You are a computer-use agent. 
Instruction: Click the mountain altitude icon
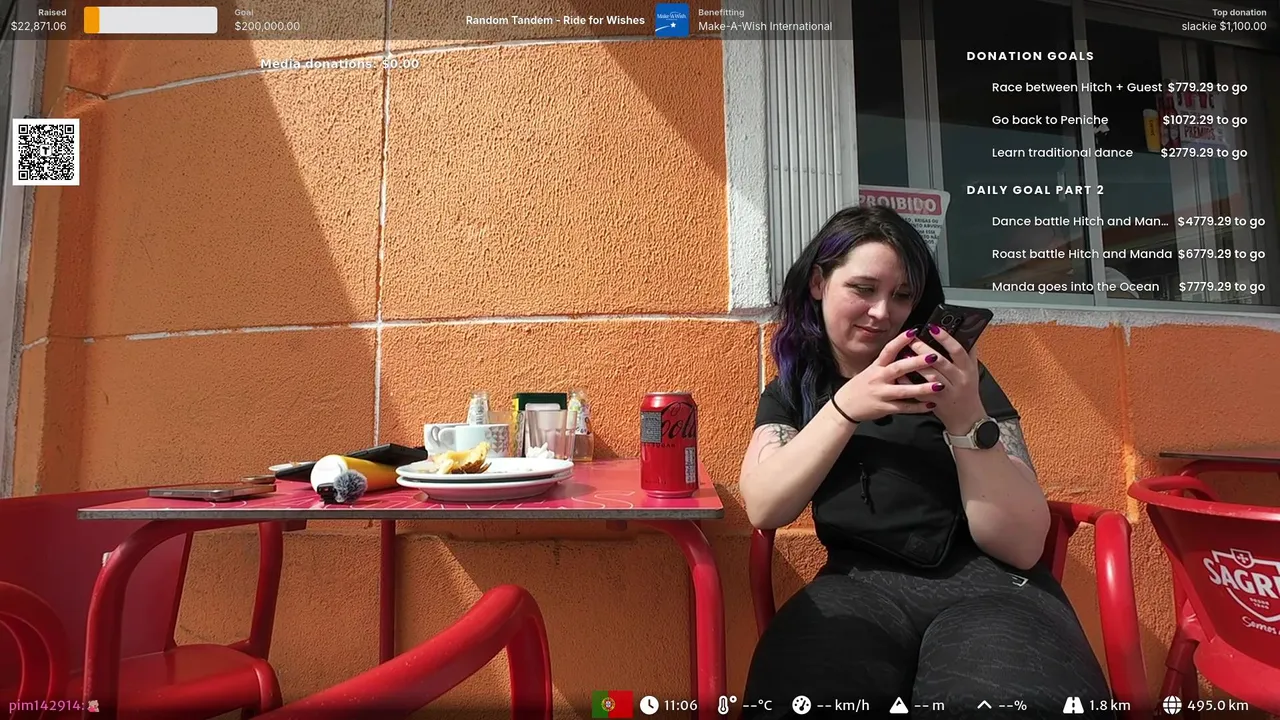898,705
